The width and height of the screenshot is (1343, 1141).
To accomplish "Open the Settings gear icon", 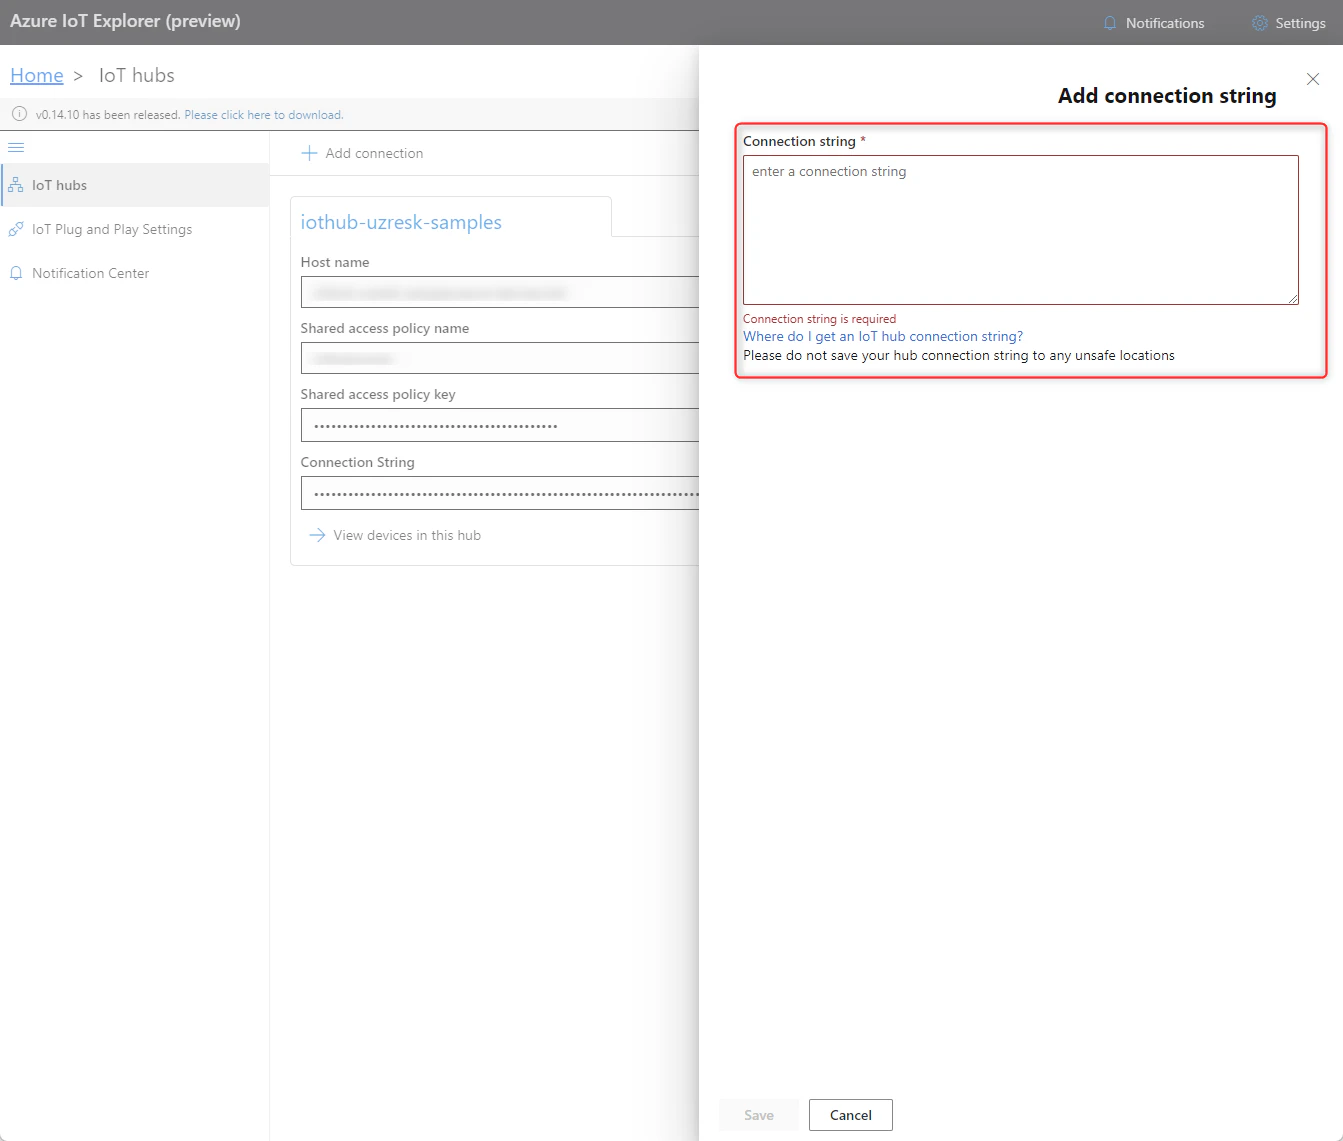I will tap(1260, 23).
